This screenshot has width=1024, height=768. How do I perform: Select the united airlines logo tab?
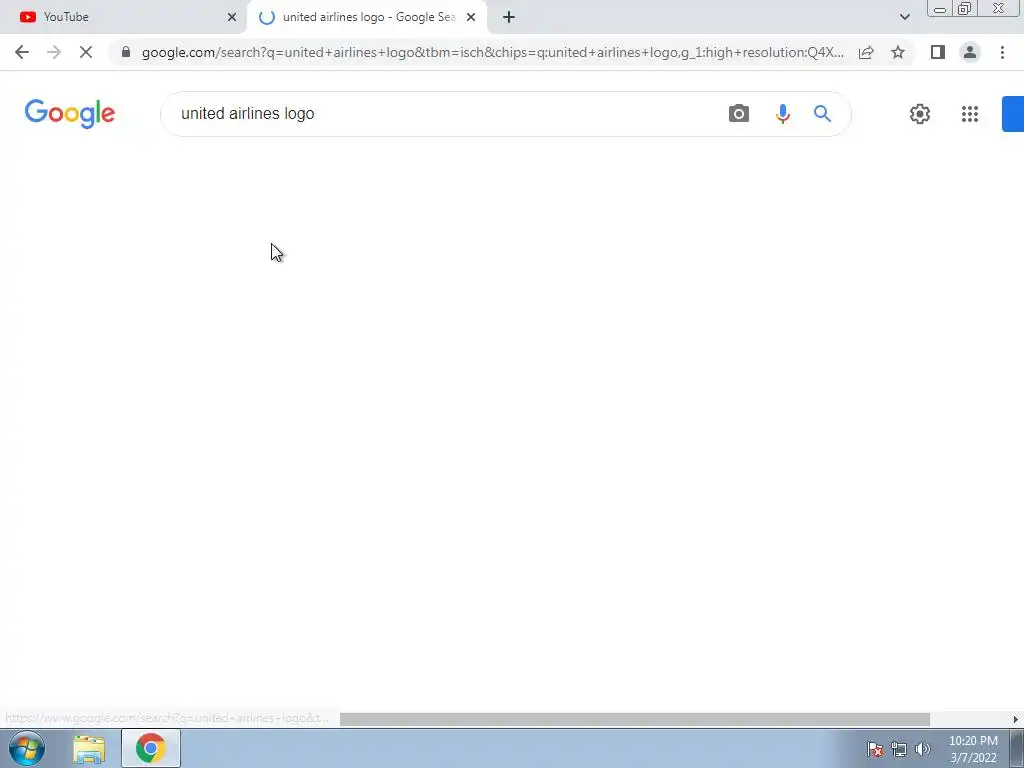(367, 17)
